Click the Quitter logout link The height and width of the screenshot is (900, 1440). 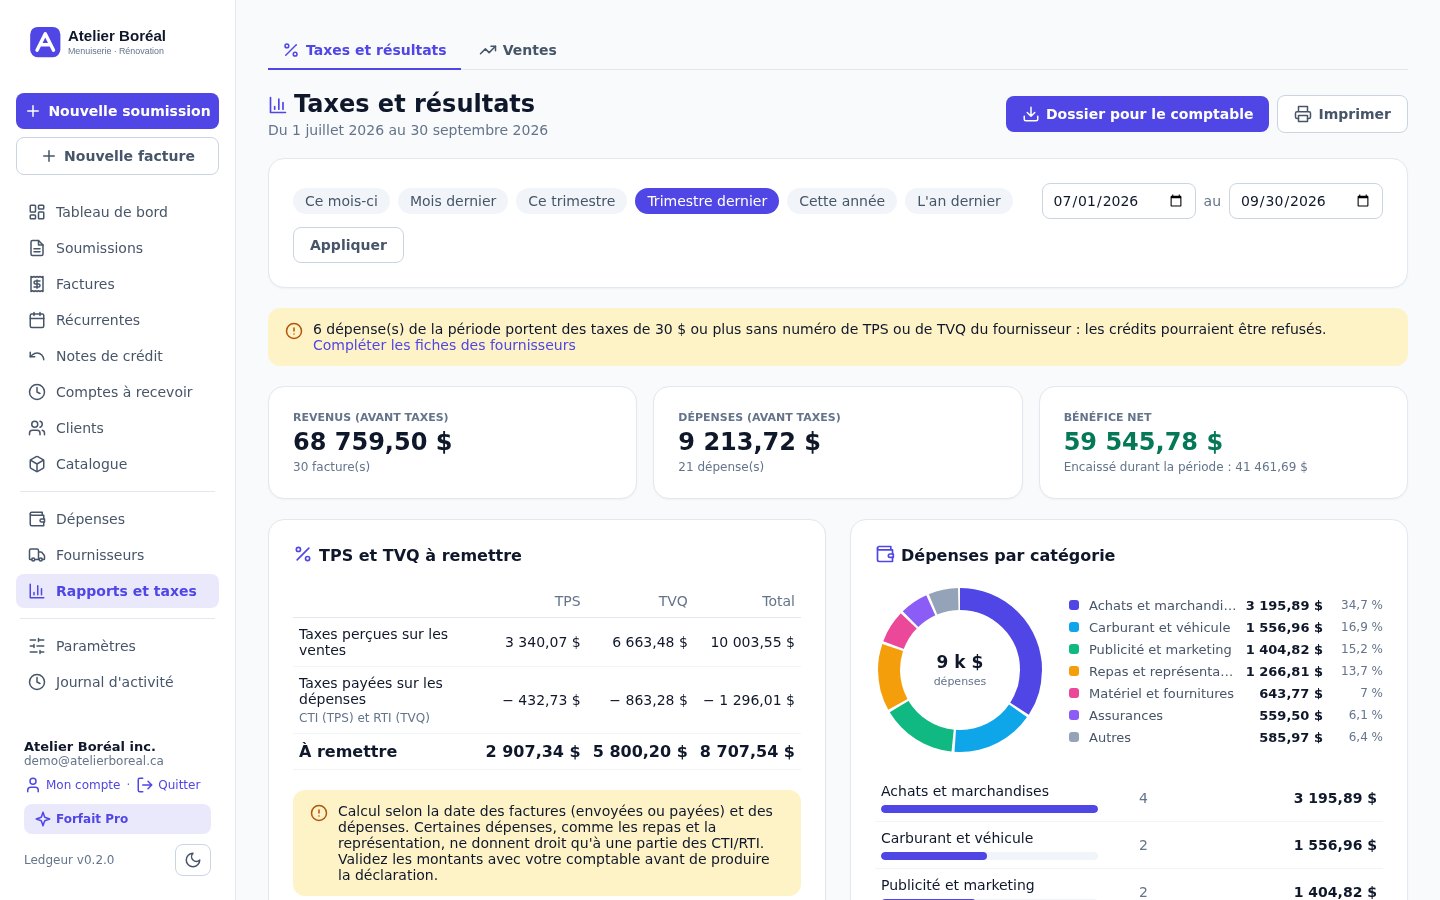point(168,785)
